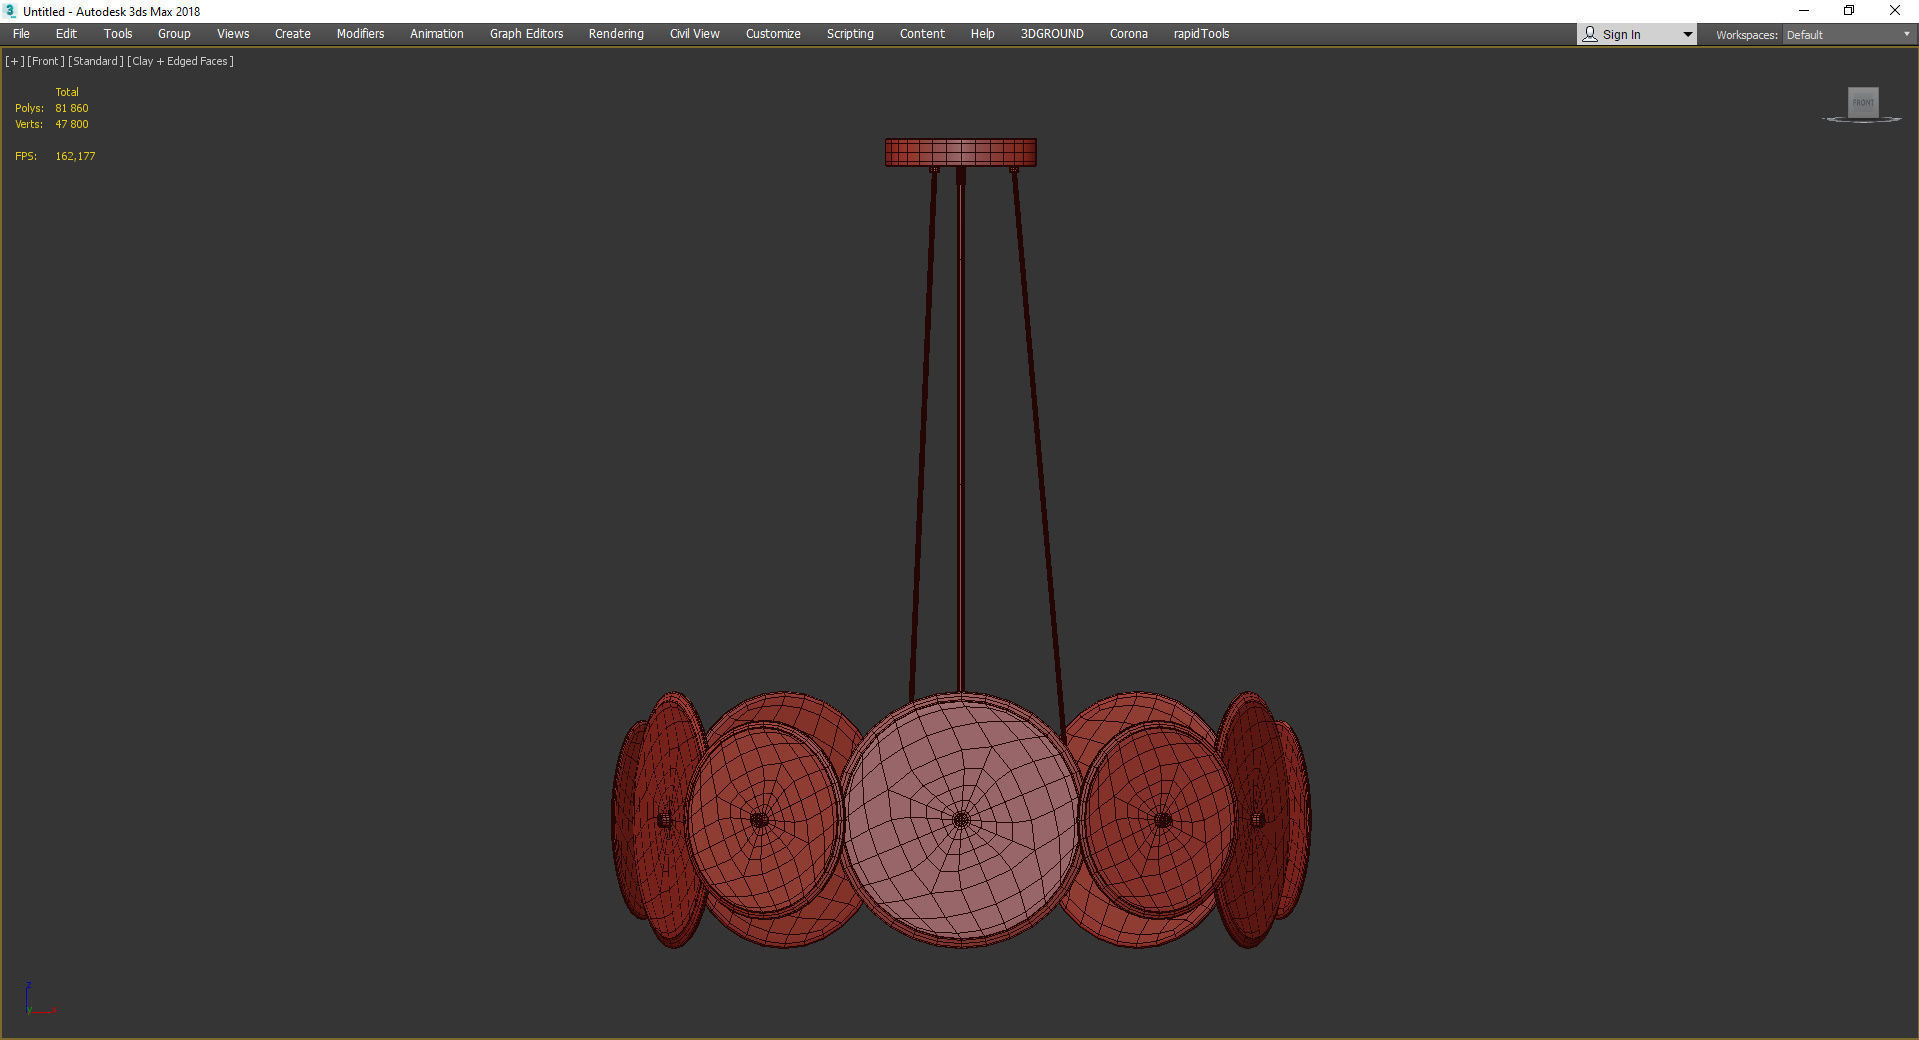1919x1040 pixels.
Task: Open the Modifiers menu
Action: (359, 33)
